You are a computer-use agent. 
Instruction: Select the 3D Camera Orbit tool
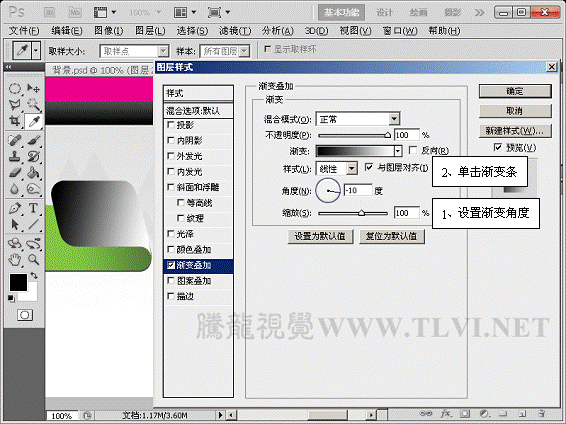click(x=34, y=244)
